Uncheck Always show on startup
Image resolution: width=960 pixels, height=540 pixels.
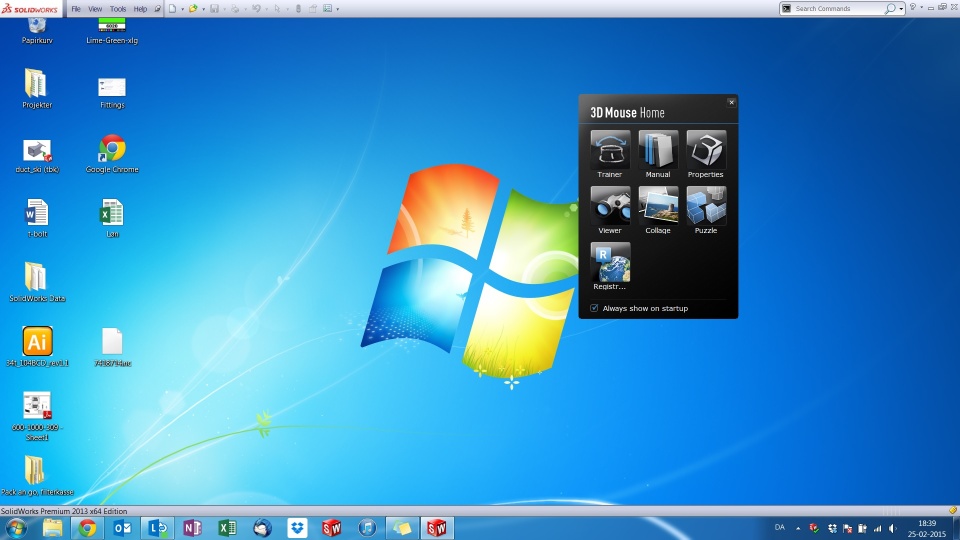[x=594, y=308]
